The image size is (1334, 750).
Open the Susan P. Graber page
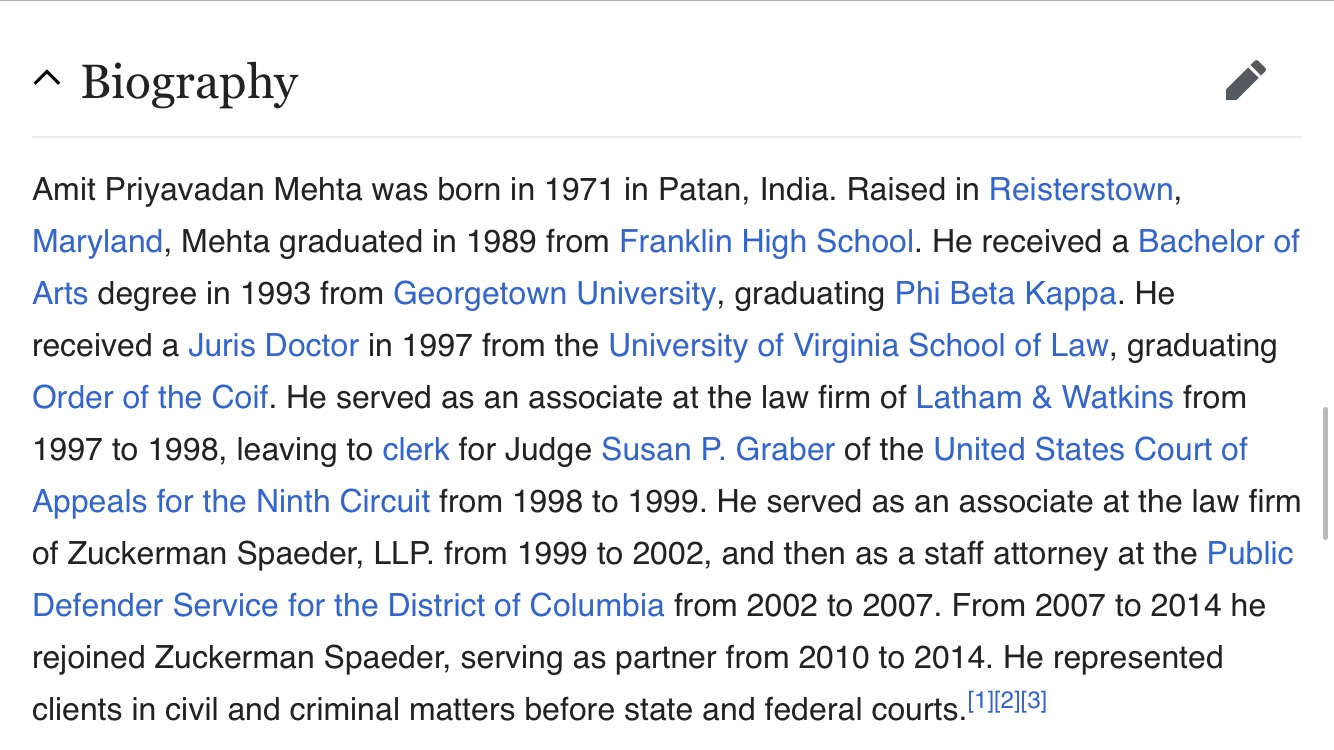pos(718,449)
